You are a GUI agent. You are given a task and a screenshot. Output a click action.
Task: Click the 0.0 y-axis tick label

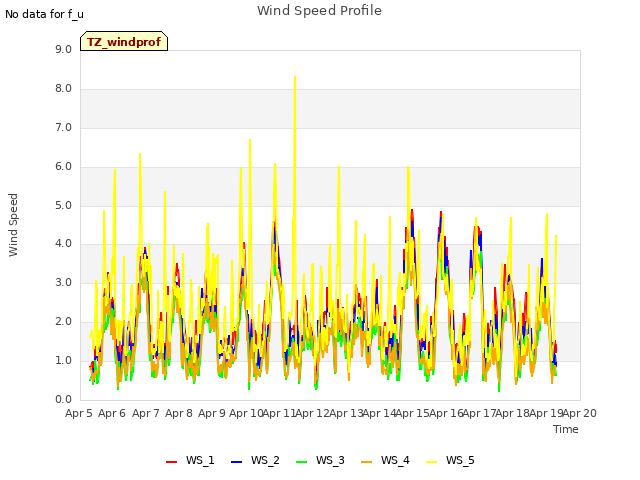63,399
